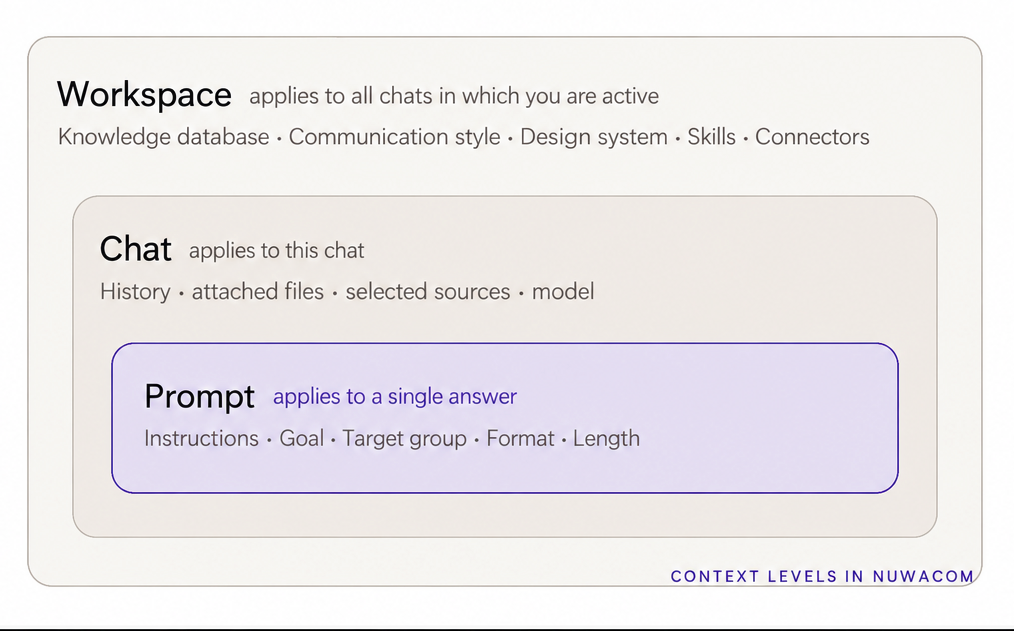Click the model label in Chat
Viewport: 1014px width, 631px height.
[x=563, y=292]
